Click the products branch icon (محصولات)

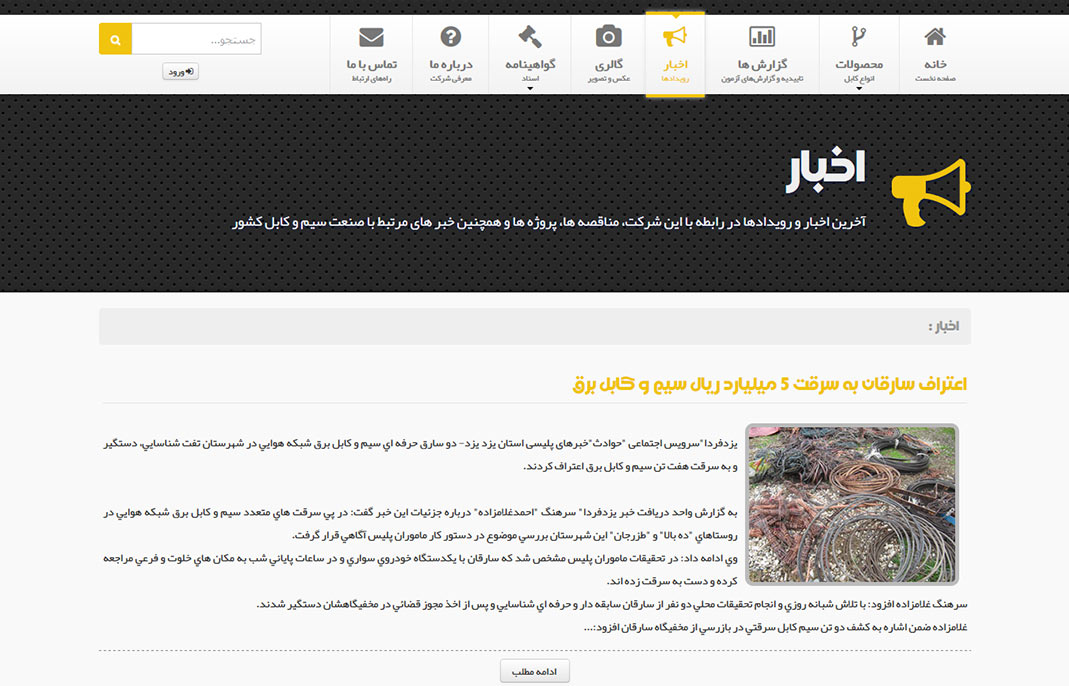(x=858, y=38)
